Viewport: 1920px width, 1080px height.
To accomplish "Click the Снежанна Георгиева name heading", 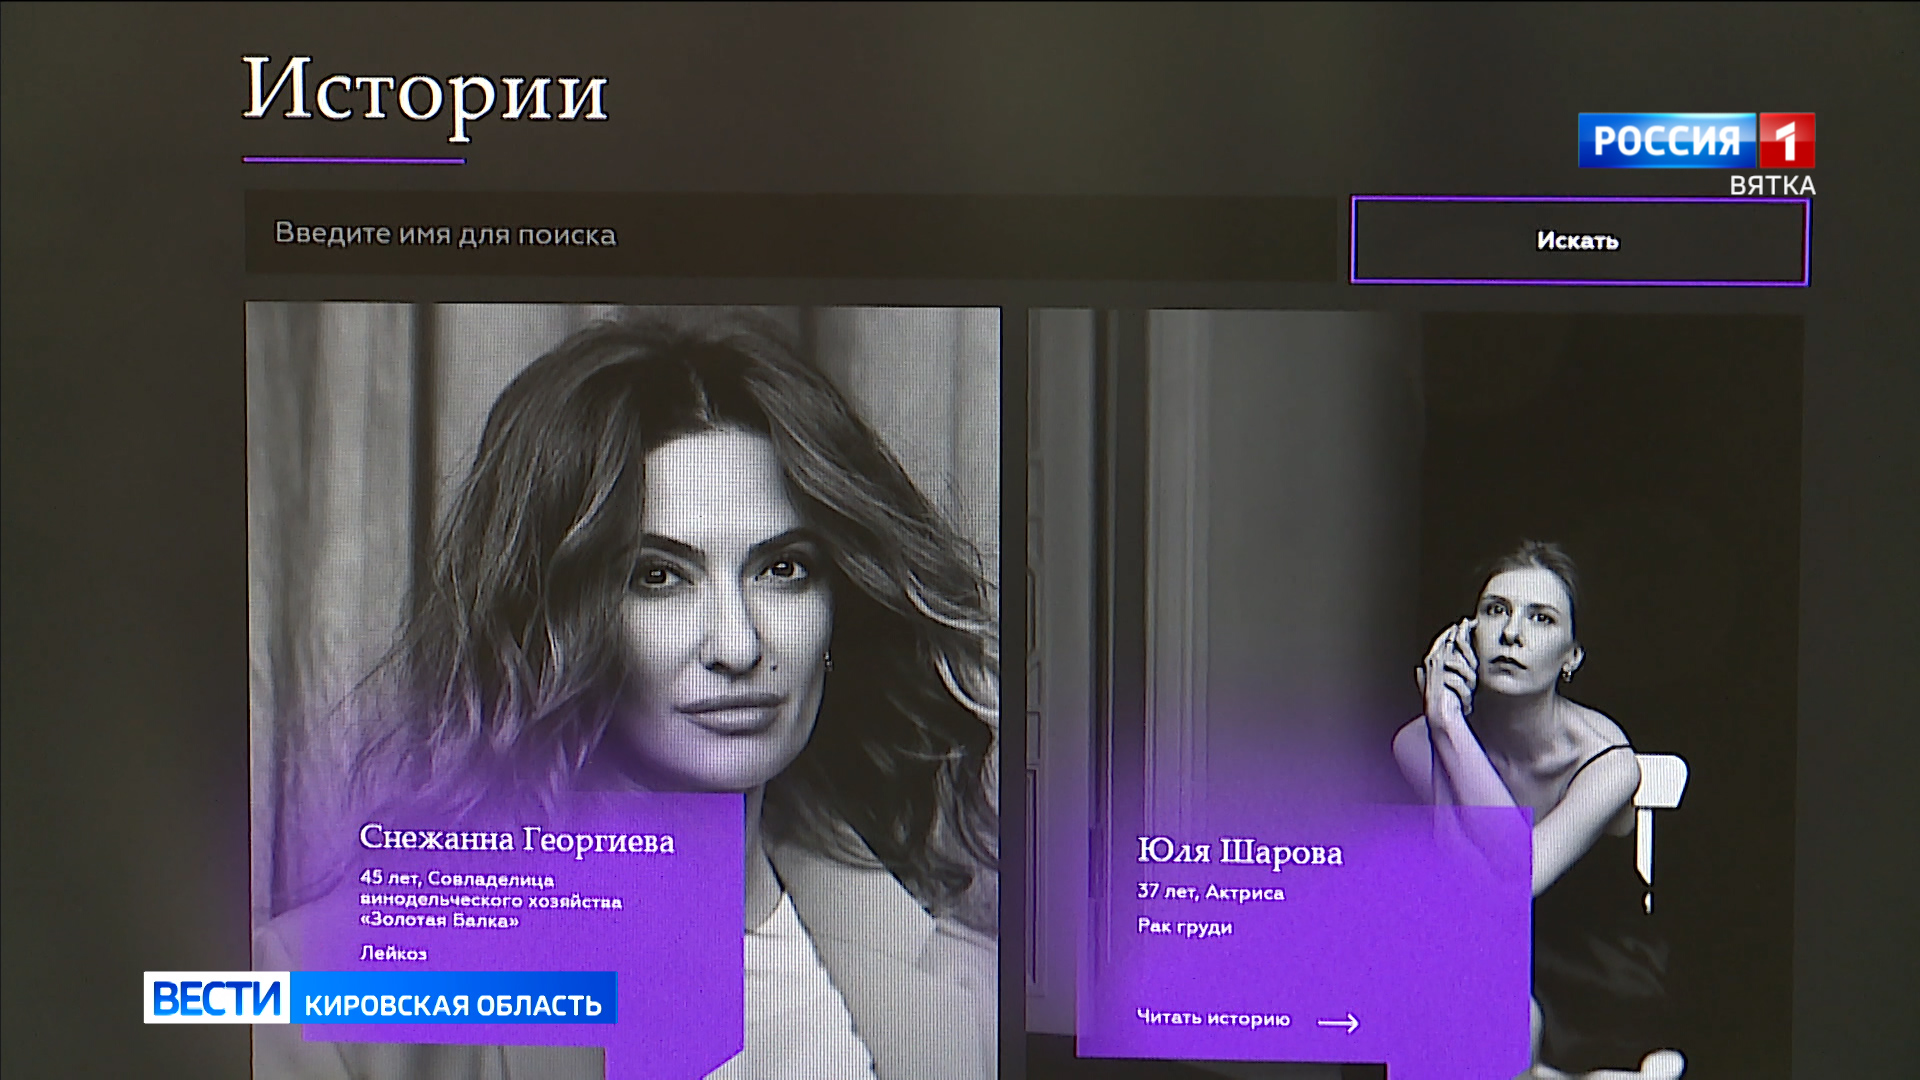I will 517,839.
